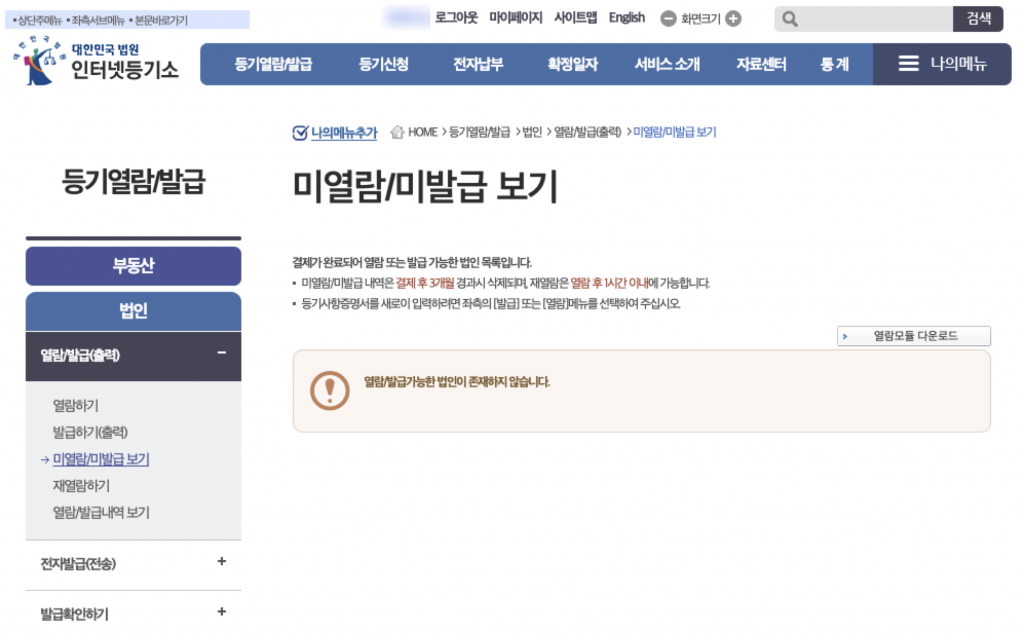
Task: Go to 마이페이지
Action: point(516,18)
